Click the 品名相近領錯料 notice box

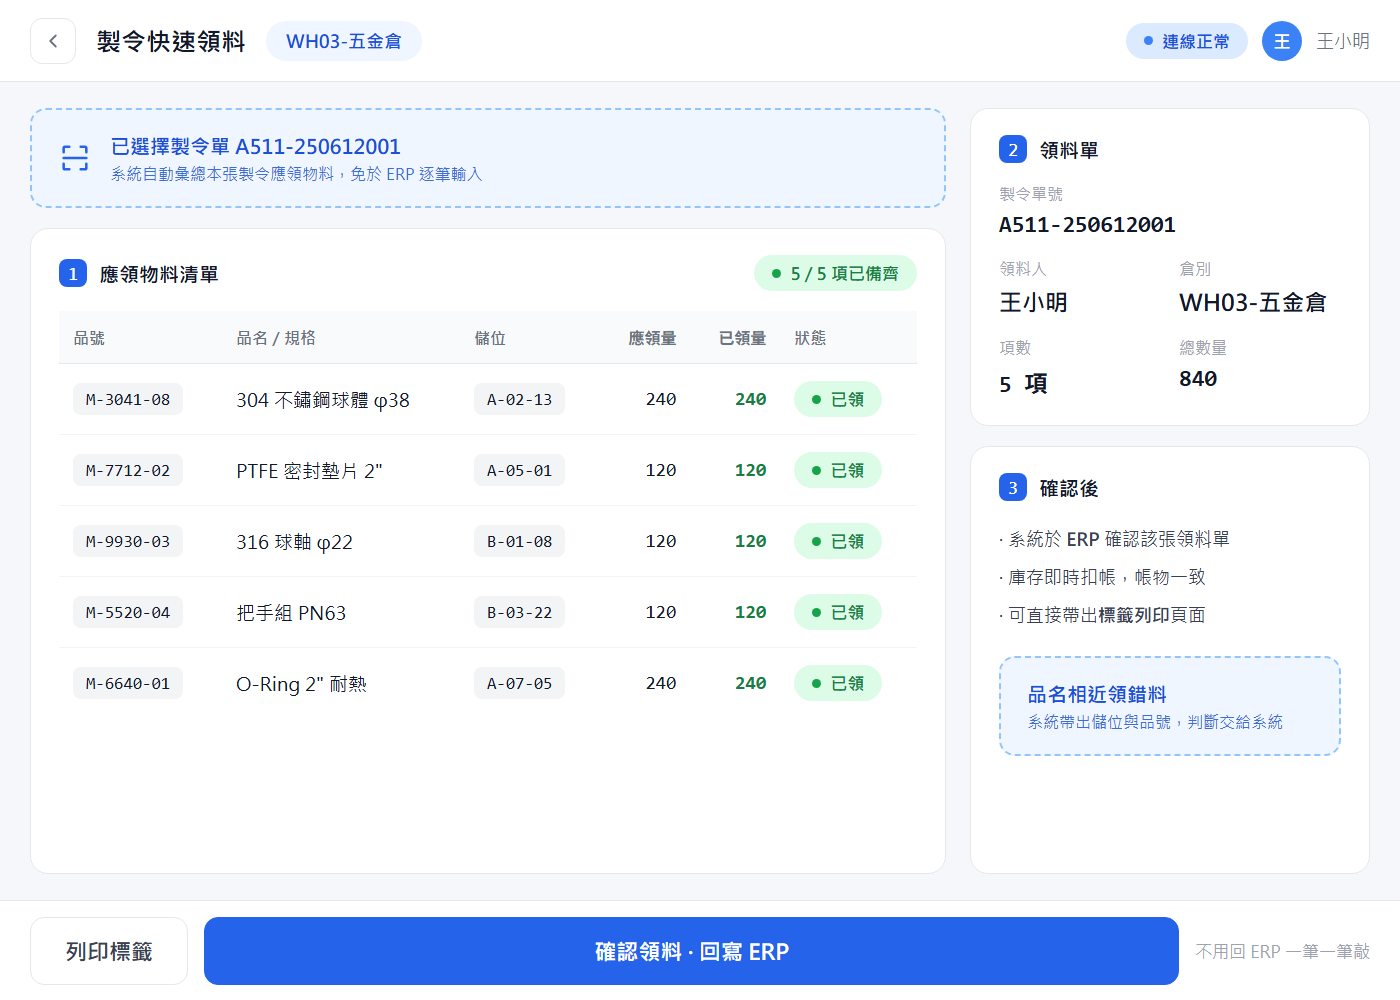[x=1170, y=706]
